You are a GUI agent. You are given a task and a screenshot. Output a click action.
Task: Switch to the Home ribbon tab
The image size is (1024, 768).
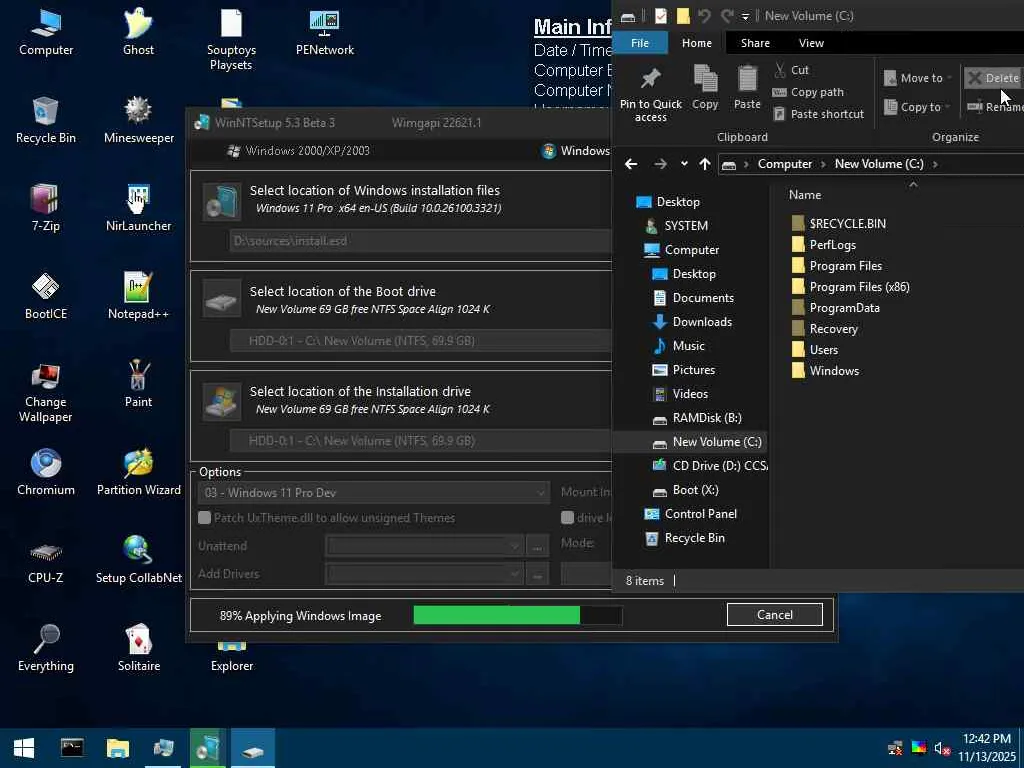[697, 43]
